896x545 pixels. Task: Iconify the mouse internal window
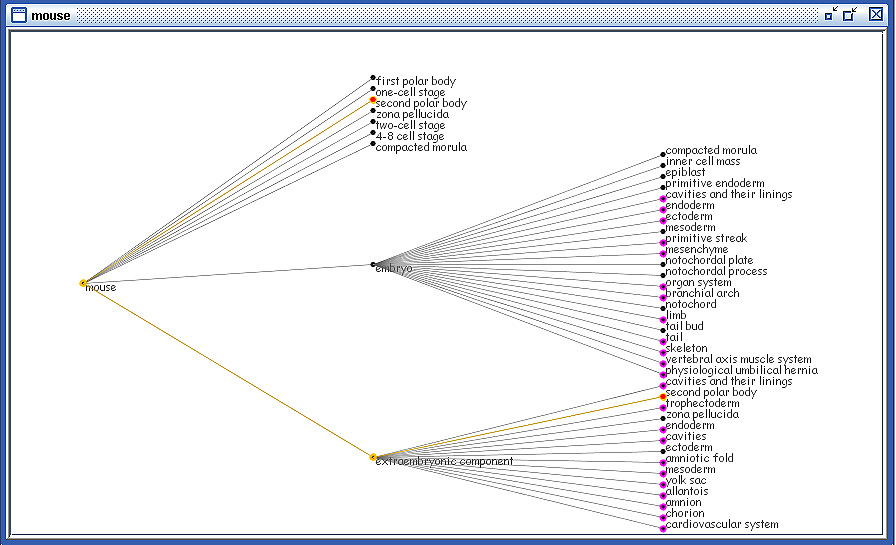pos(831,14)
